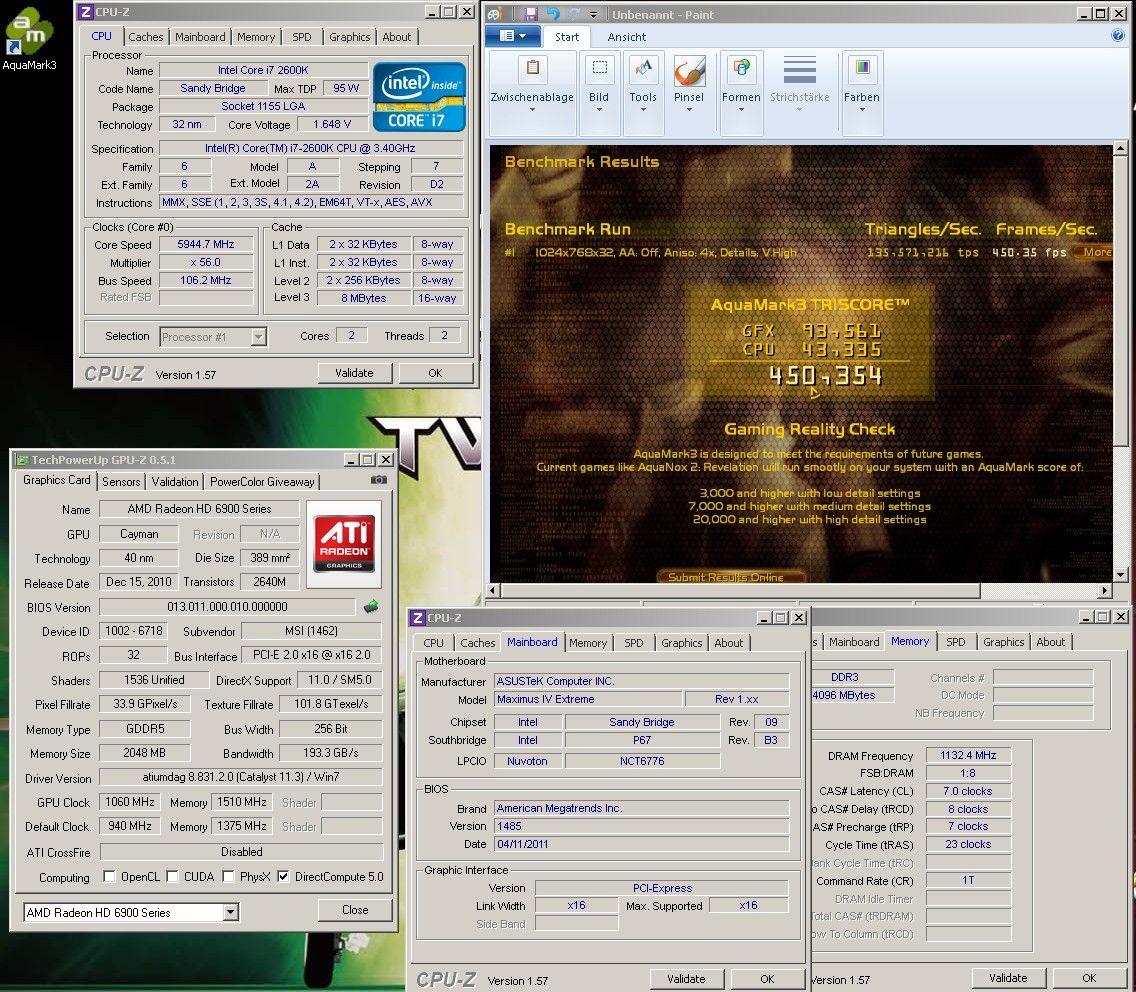Click the Z icon of Mainboard CPU-Z window
Viewport: 1136px width, 992px height.
coord(417,617)
